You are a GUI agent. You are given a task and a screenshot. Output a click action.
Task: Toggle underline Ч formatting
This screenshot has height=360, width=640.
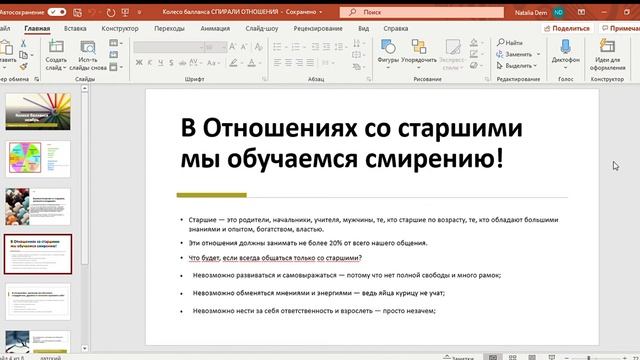tap(160, 63)
